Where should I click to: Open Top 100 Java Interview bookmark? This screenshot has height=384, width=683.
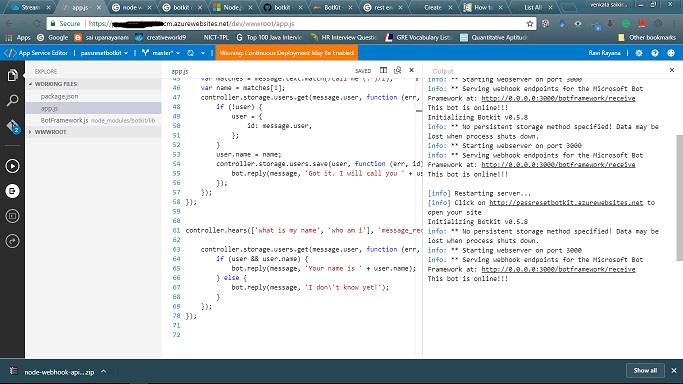click(269, 37)
